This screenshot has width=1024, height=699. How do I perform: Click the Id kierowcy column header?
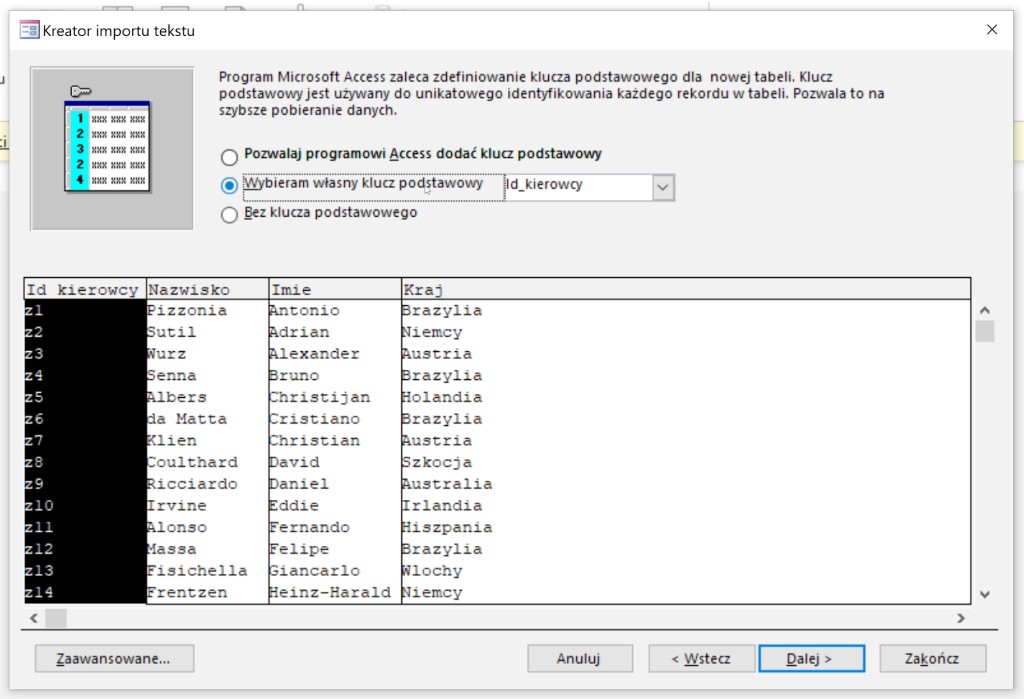(85, 289)
